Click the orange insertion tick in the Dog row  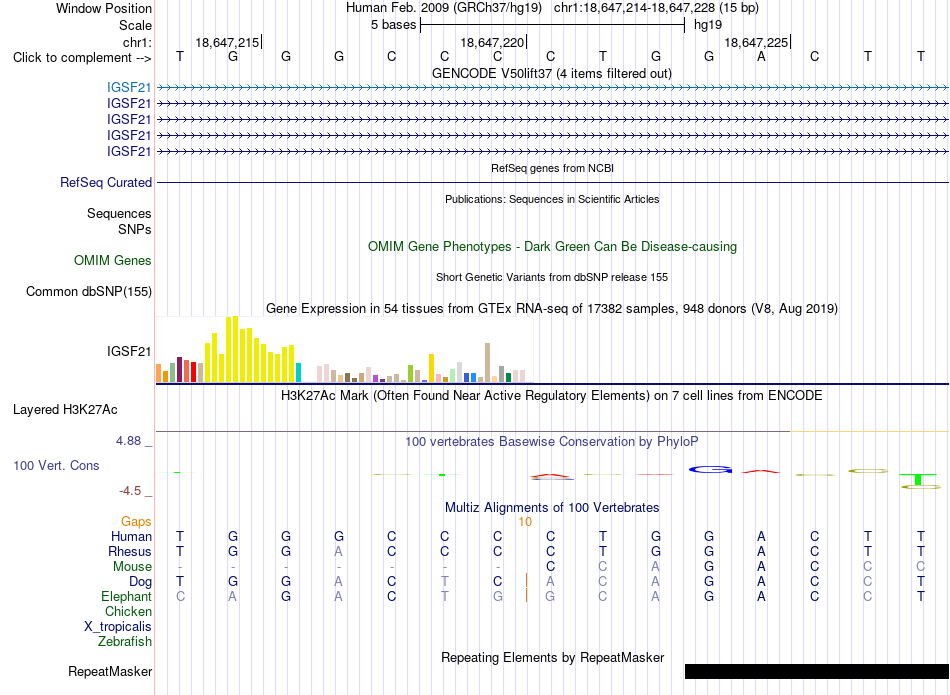(526, 580)
